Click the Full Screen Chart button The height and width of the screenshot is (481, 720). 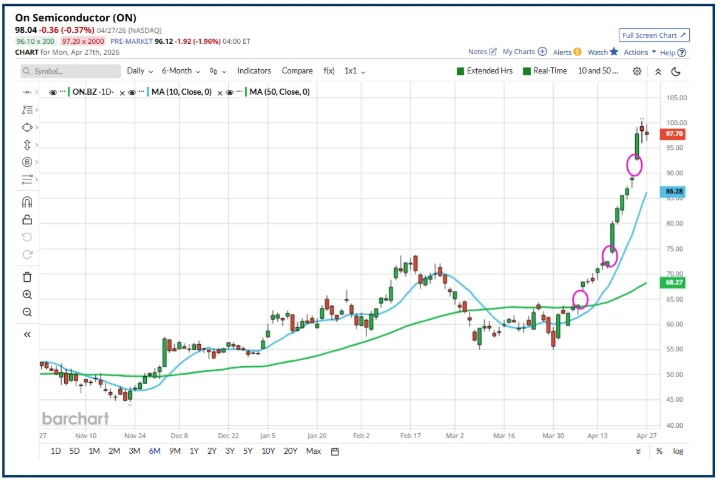(x=654, y=35)
